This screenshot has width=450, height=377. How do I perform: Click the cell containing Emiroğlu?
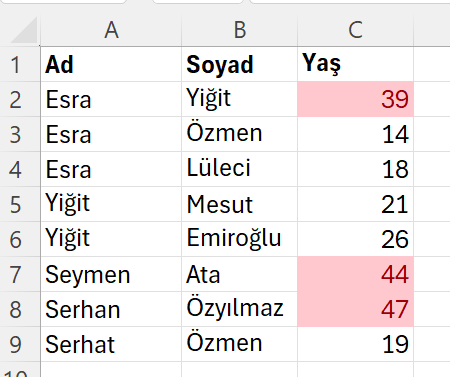[x=239, y=239]
